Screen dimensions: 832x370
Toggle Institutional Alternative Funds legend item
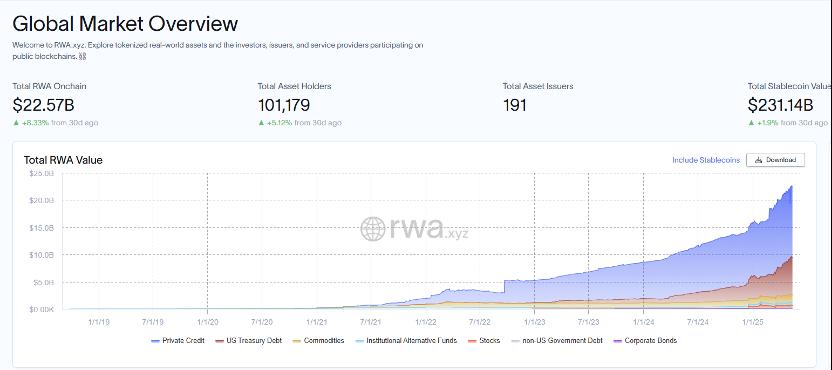pyautogui.click(x=406, y=340)
